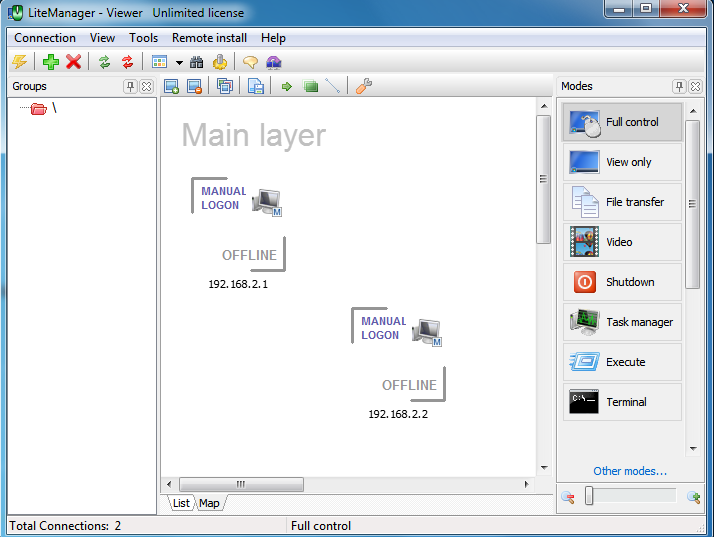Click the 192.168.2.1 address label
This screenshot has height=537, width=714.
coord(238,284)
